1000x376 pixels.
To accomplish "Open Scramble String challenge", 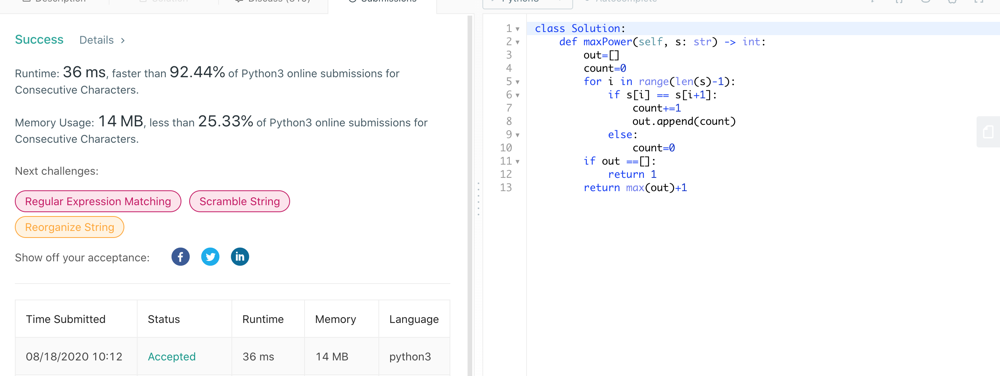I will pyautogui.click(x=239, y=201).
